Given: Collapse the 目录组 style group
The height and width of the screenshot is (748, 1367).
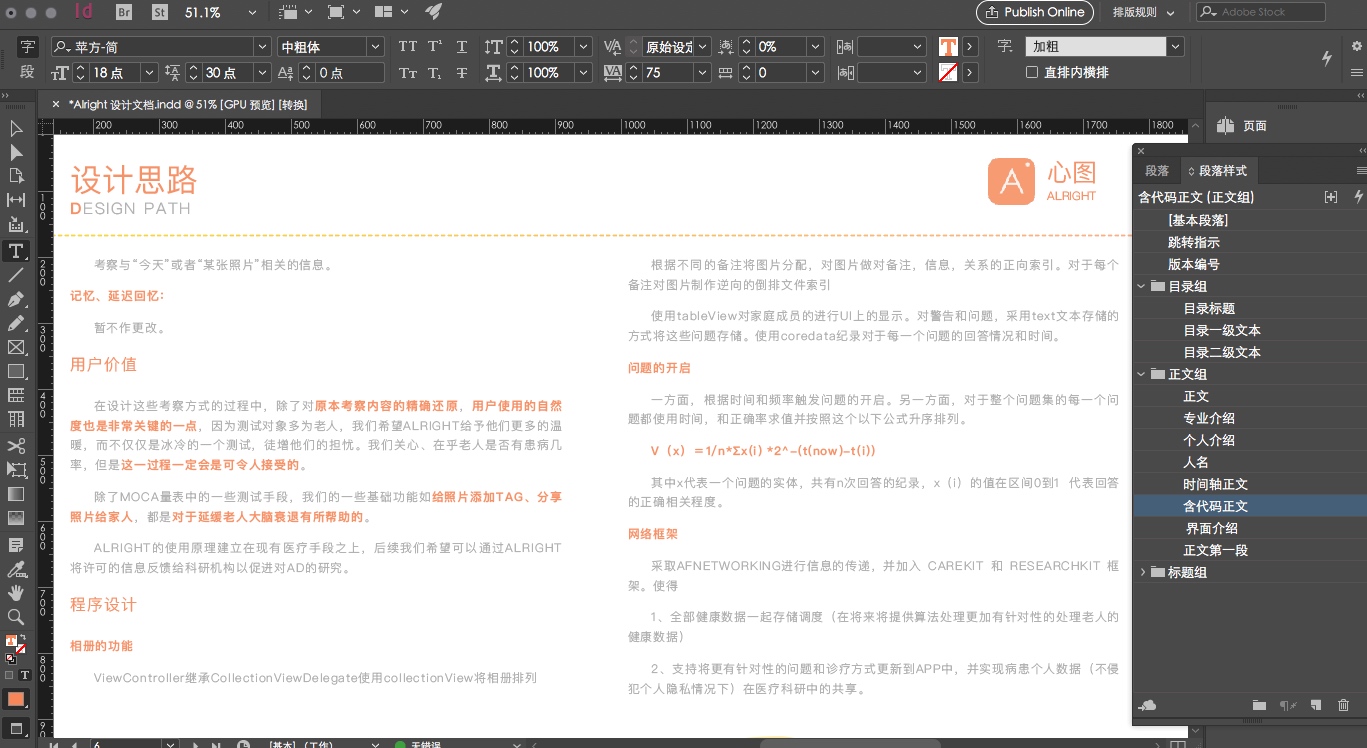Looking at the screenshot, I should [1143, 287].
